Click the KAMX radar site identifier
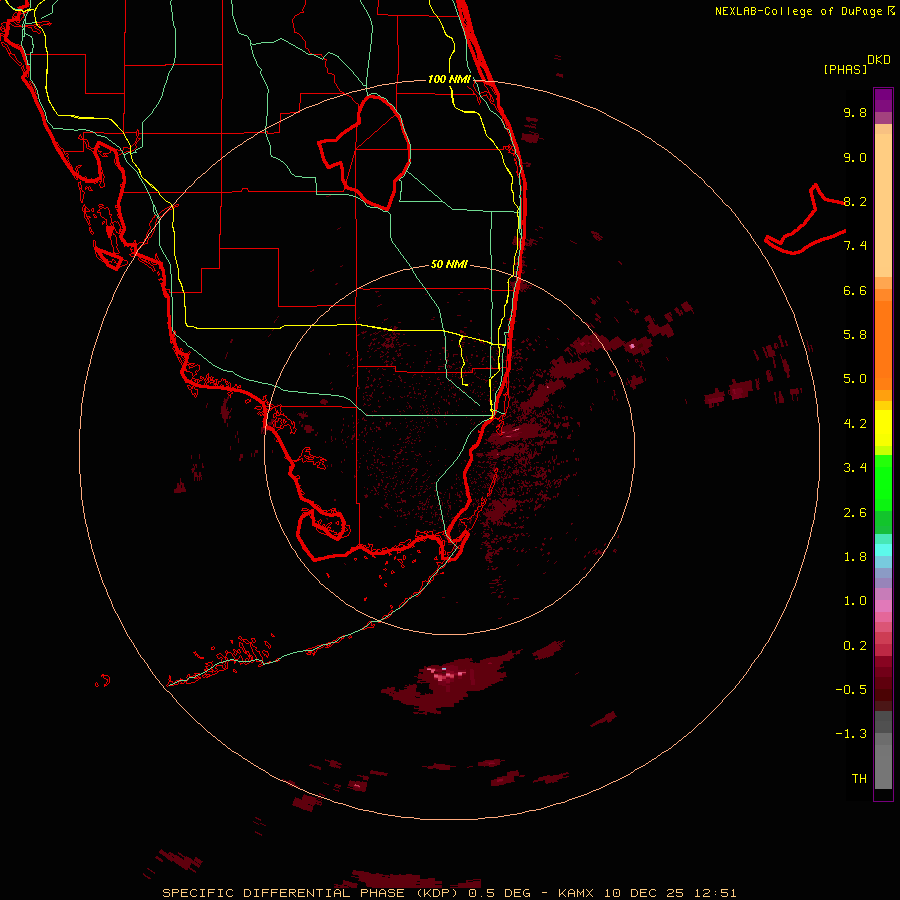This screenshot has width=900, height=900. tap(577, 893)
